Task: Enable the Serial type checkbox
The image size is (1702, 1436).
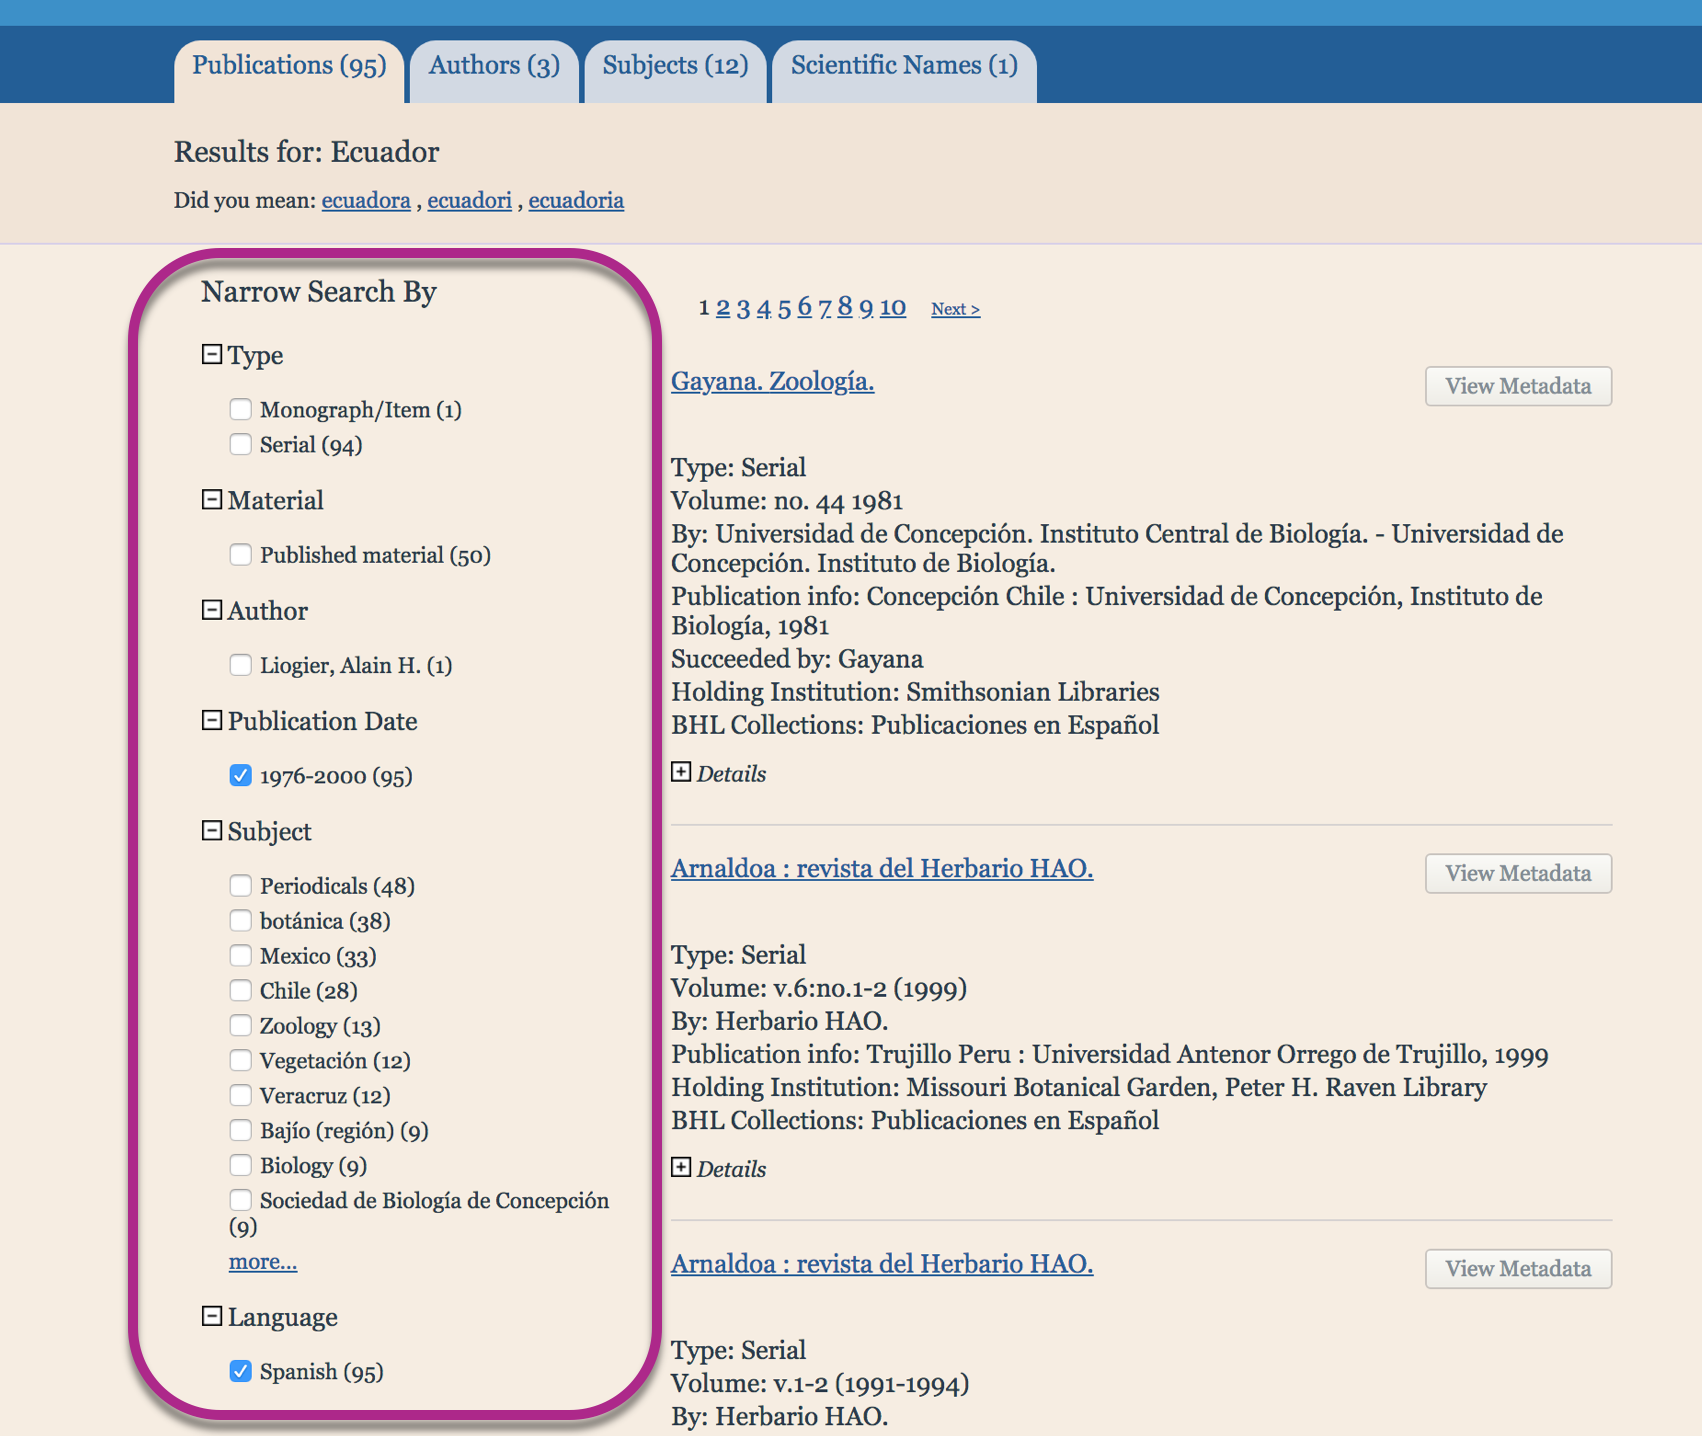Action: click(241, 445)
